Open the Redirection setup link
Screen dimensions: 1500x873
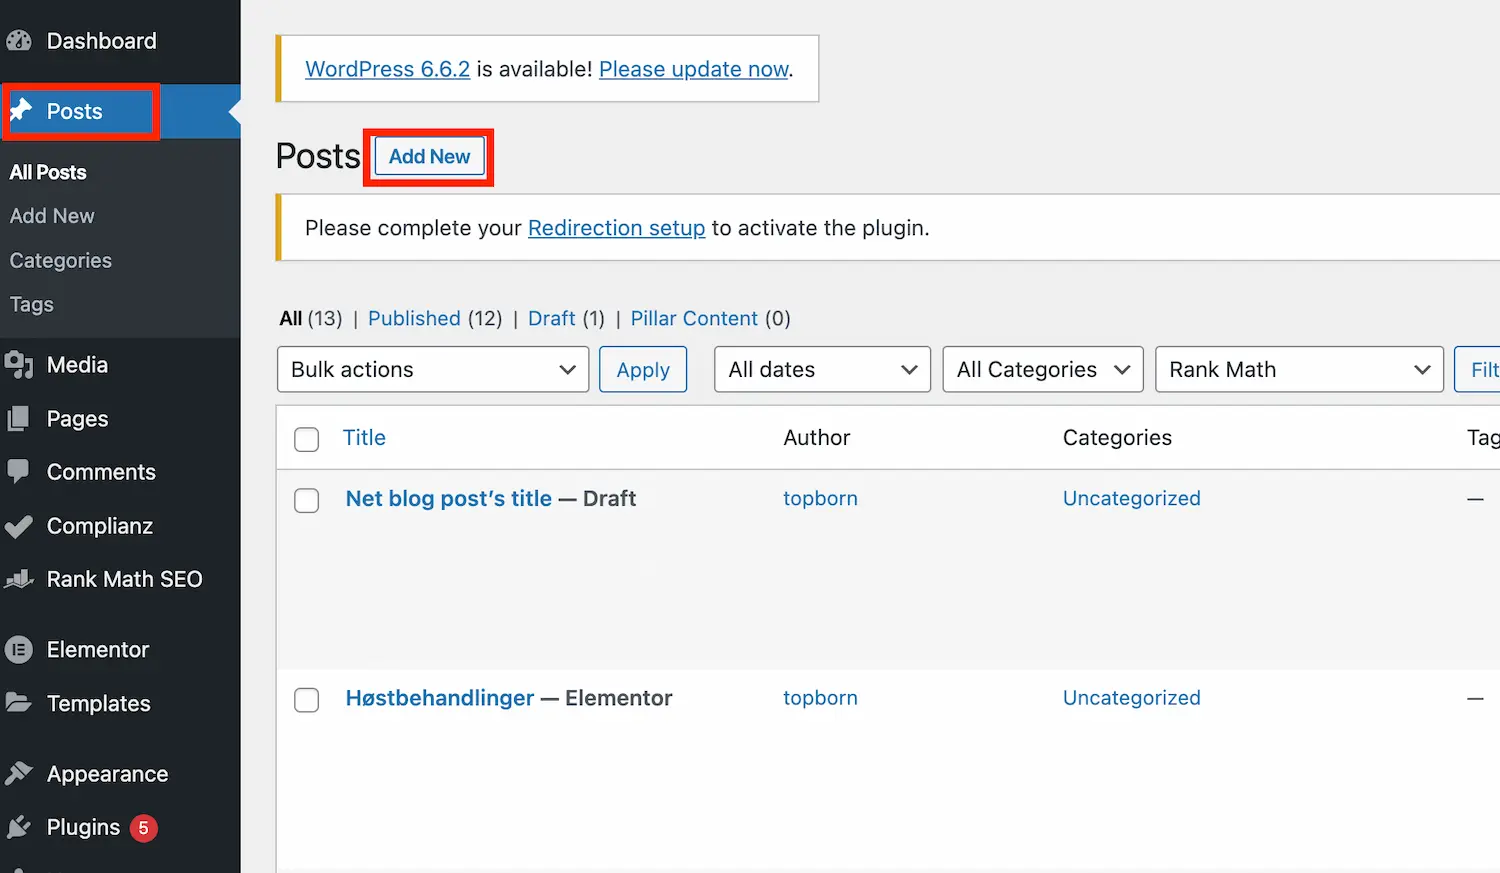tap(616, 228)
